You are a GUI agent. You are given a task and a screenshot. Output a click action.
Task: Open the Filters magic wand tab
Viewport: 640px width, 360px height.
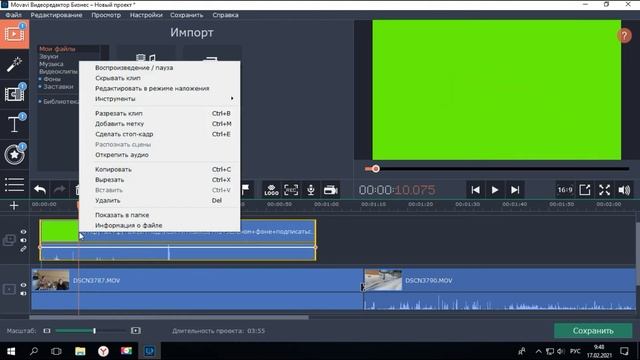(x=14, y=64)
